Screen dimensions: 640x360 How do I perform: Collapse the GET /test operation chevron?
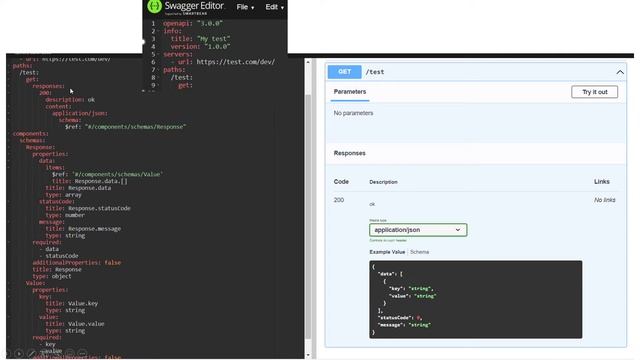pos(620,72)
